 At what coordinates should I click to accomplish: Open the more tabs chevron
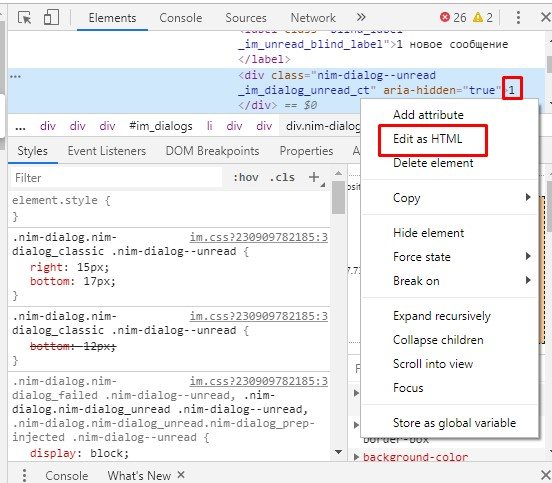pos(361,17)
